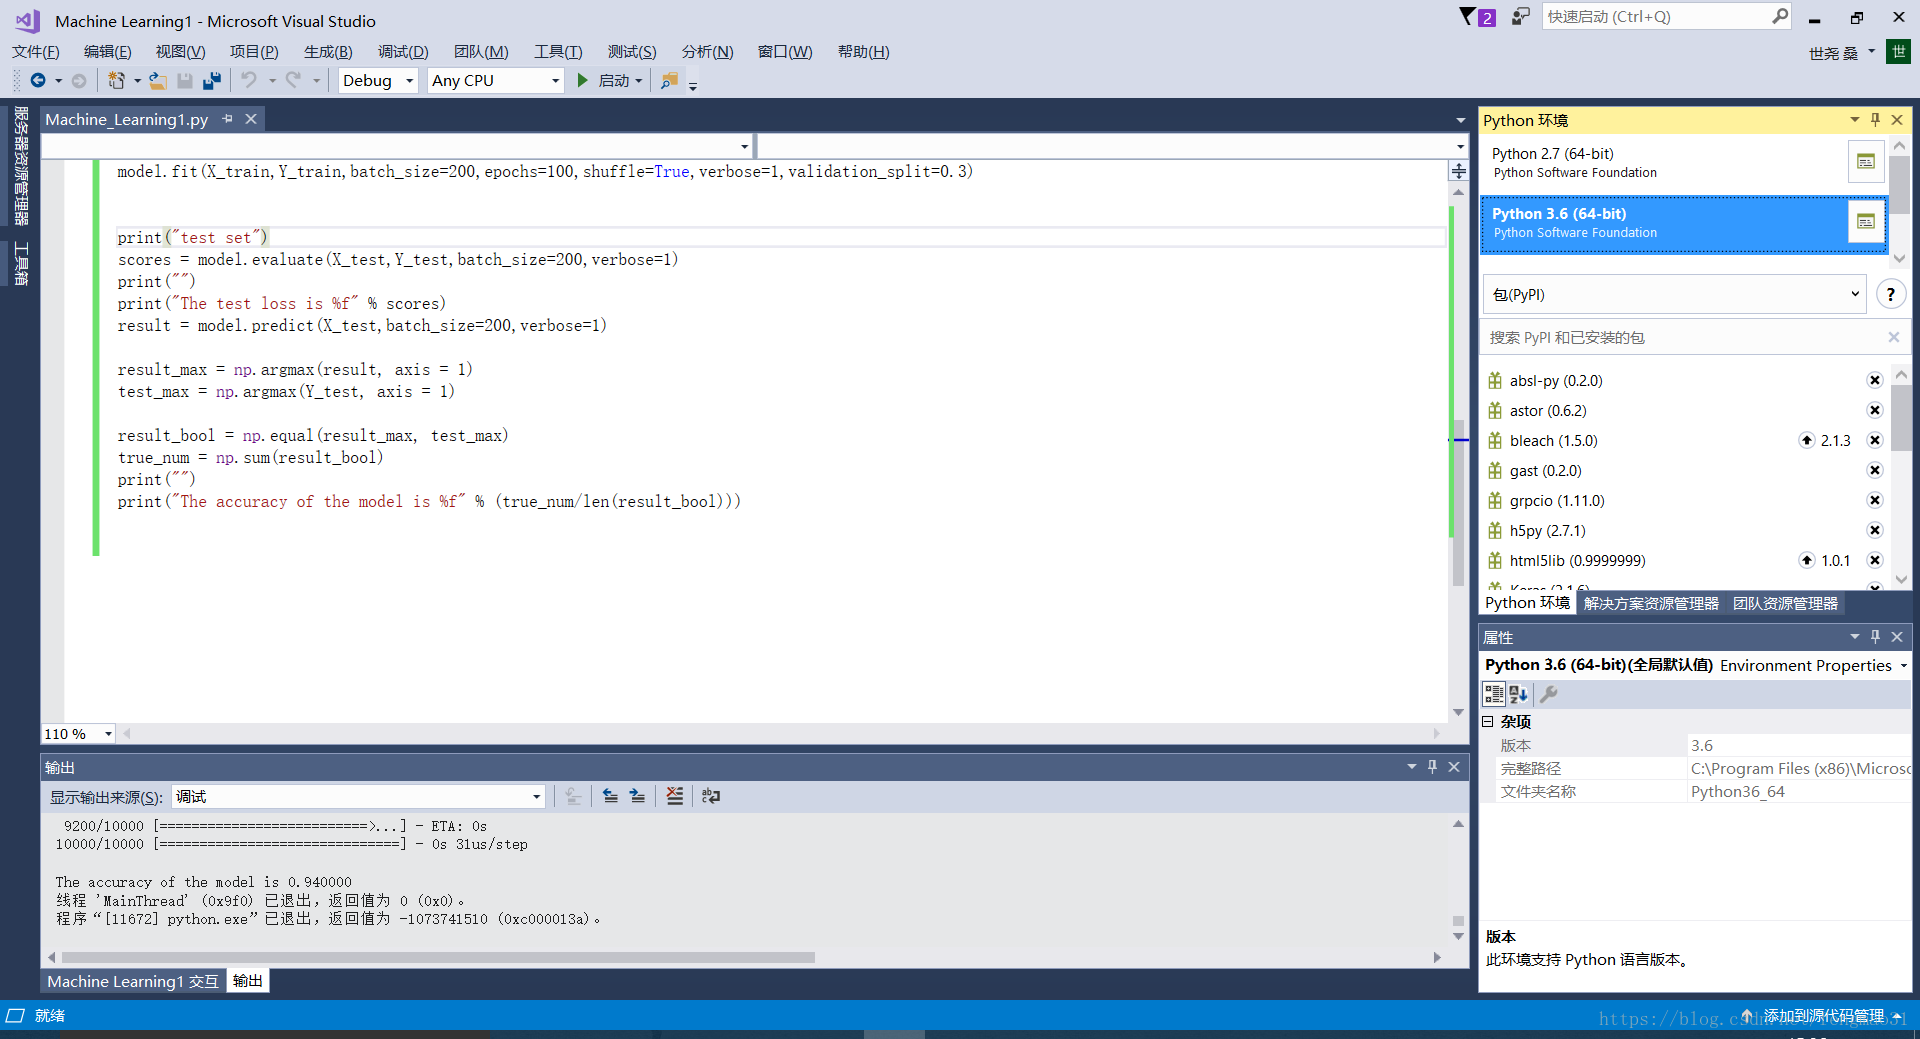
Task: Pin the Machine_Learning1.py tab
Action: click(x=227, y=119)
